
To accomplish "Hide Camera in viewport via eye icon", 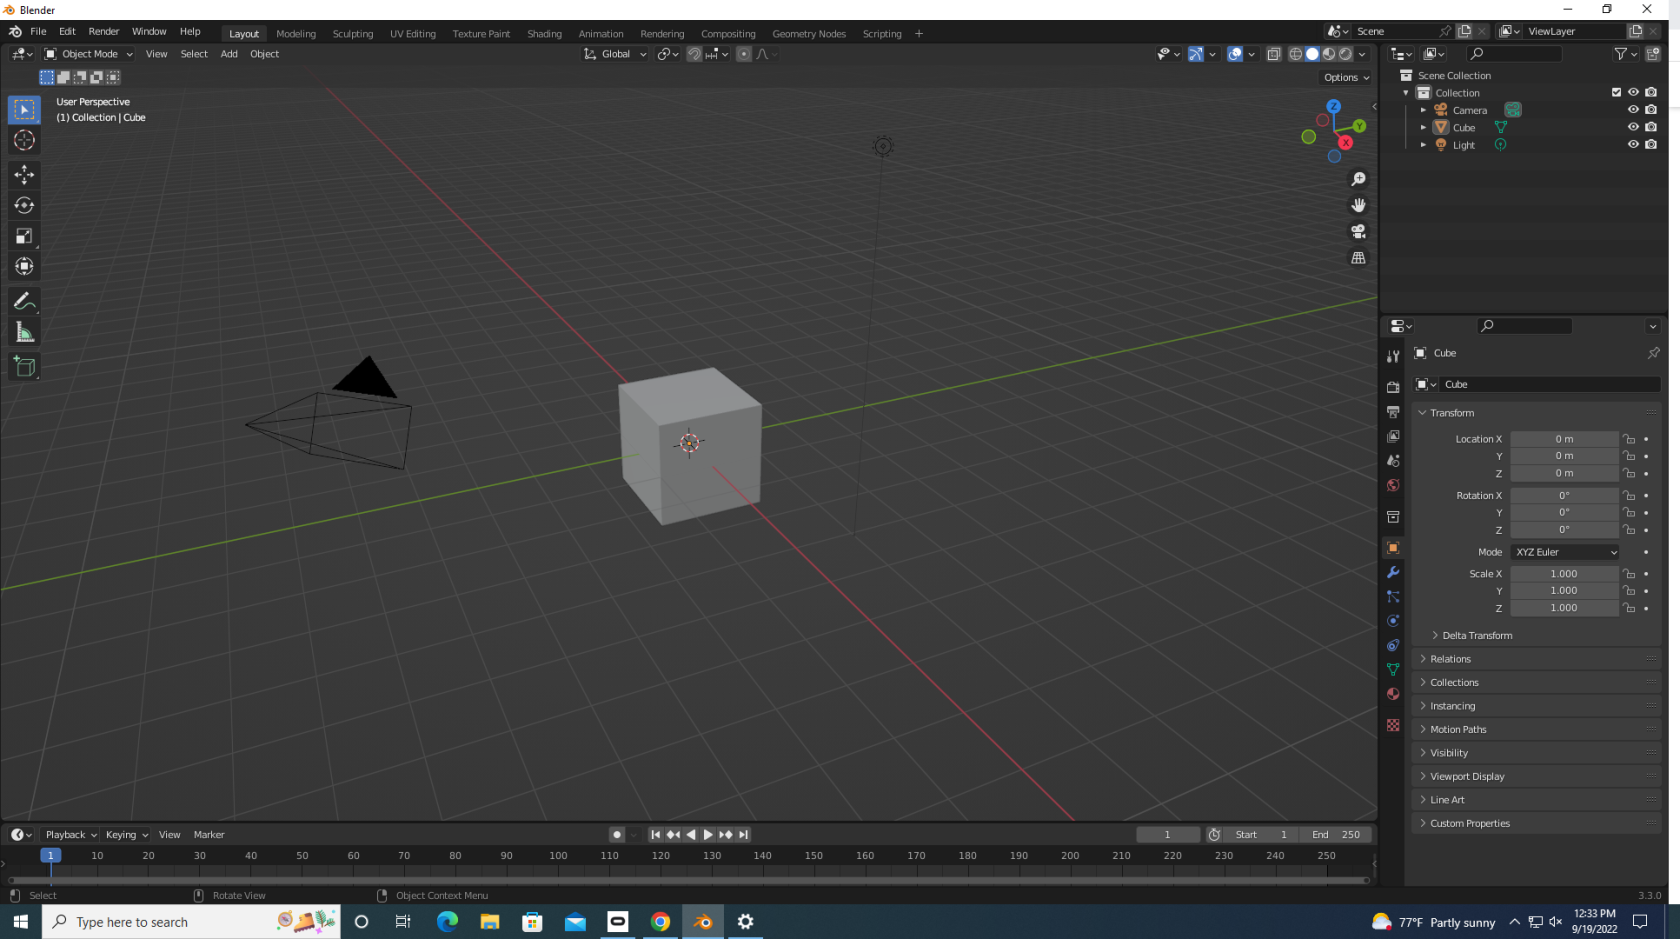I will point(1633,110).
